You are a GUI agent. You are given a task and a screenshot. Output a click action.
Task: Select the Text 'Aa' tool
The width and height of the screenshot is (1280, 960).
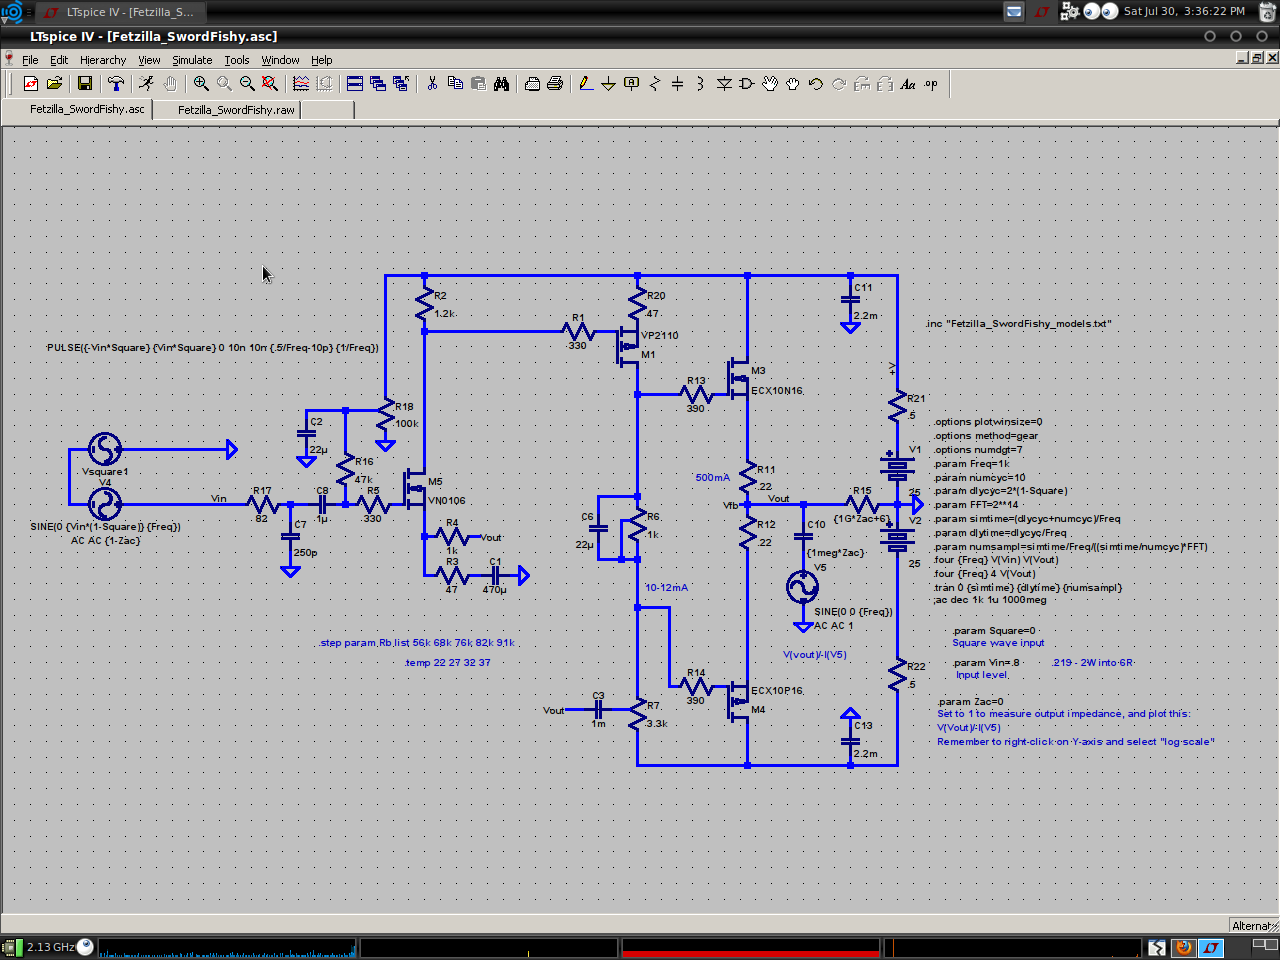coord(908,84)
